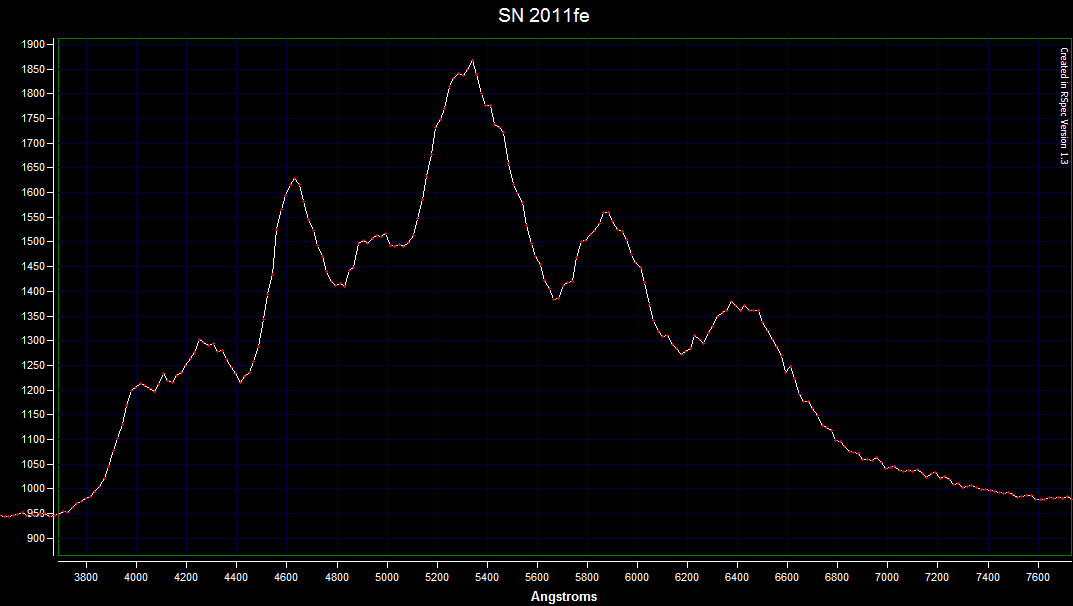1073x606 pixels.
Task: Click the 3800 x-axis tick label
Action: [87, 577]
